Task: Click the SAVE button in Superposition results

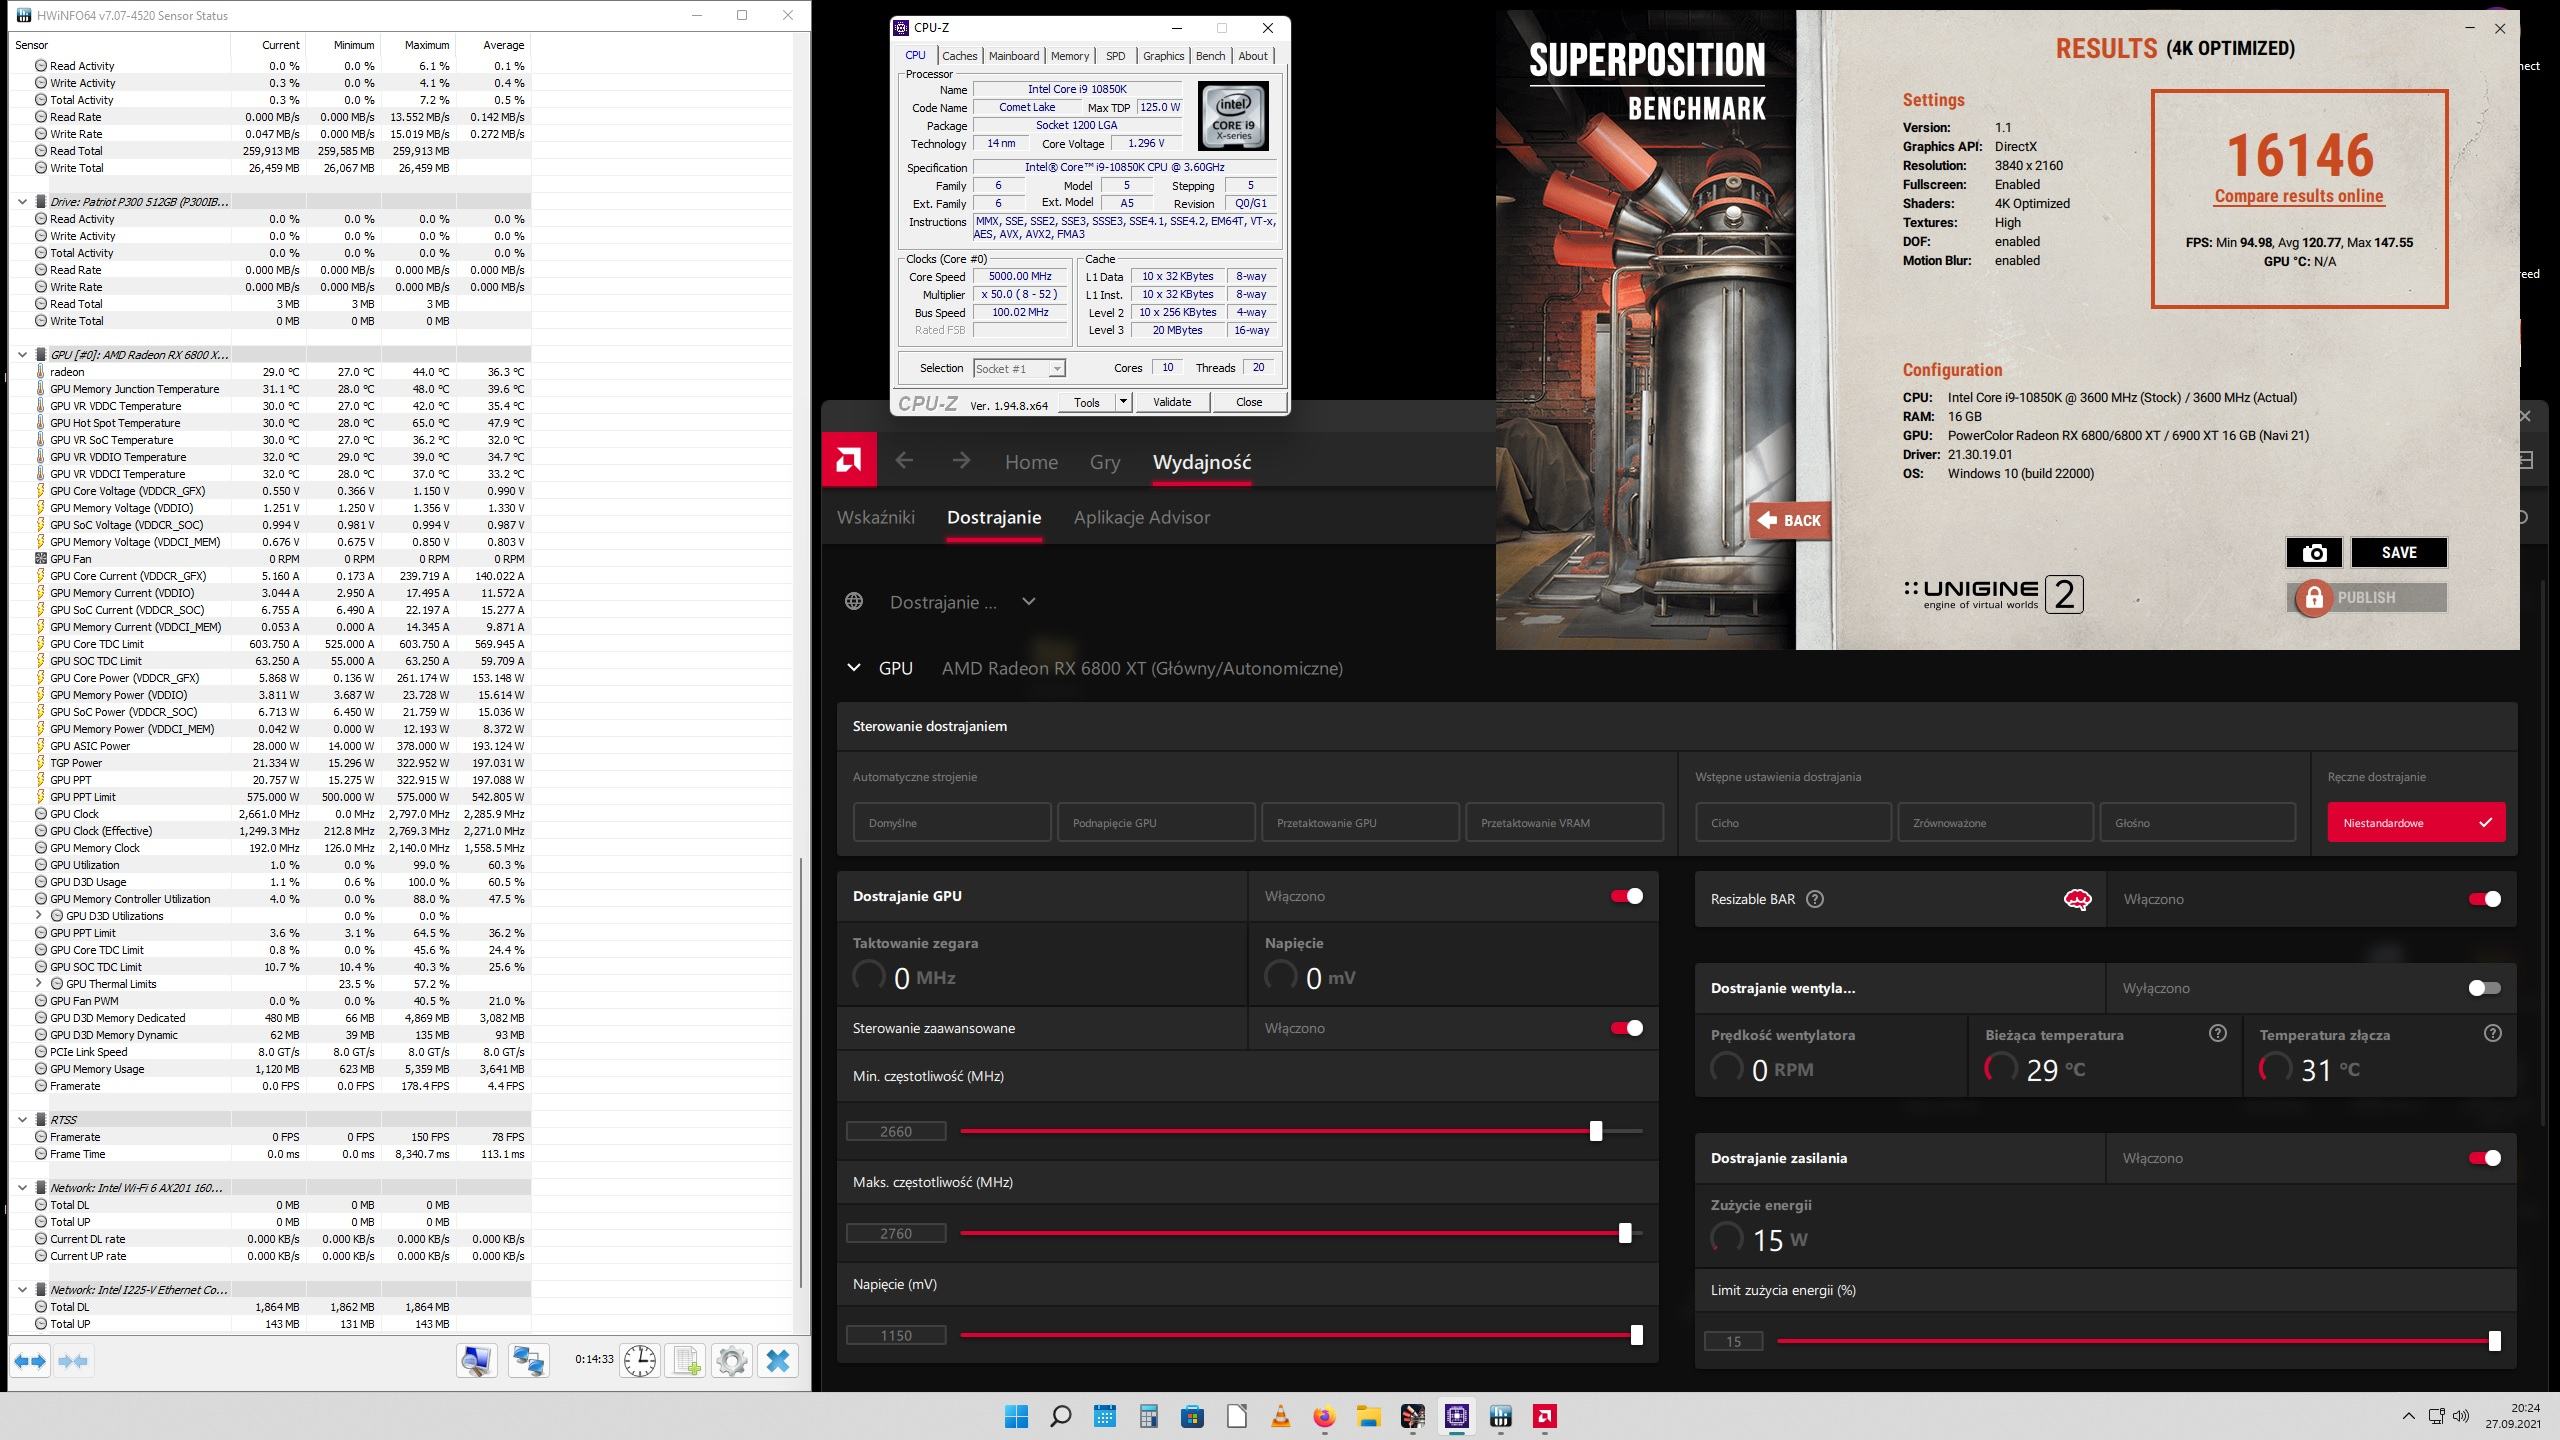Action: point(2399,553)
